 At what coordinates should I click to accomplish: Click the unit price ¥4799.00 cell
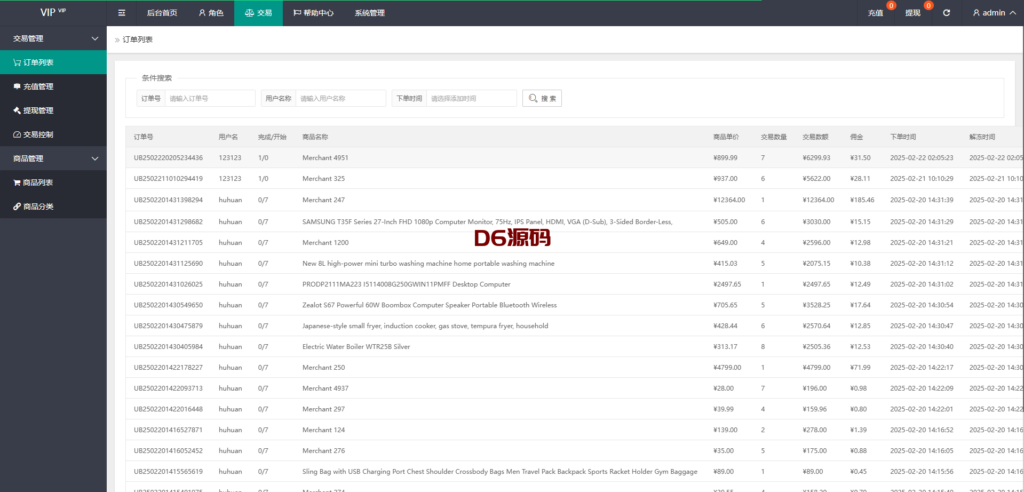pos(727,367)
